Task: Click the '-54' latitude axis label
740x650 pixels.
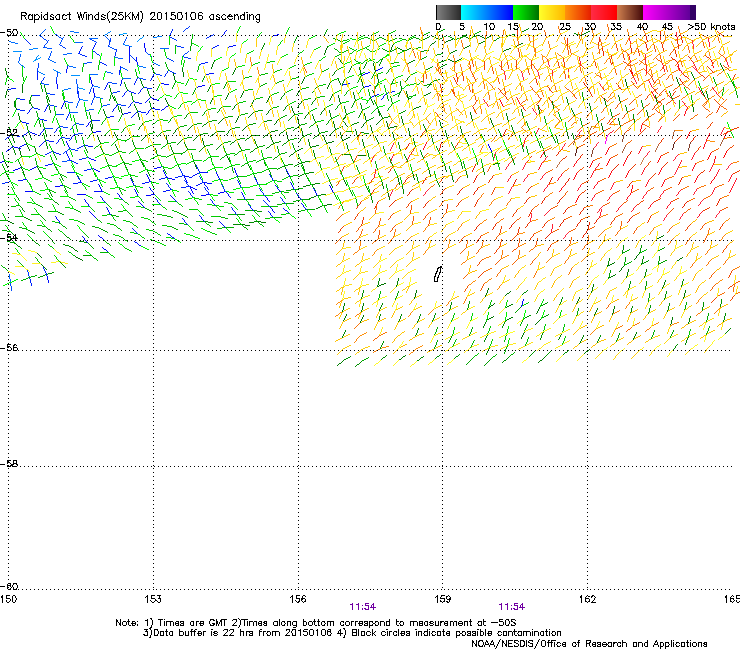Action: coord(9,237)
